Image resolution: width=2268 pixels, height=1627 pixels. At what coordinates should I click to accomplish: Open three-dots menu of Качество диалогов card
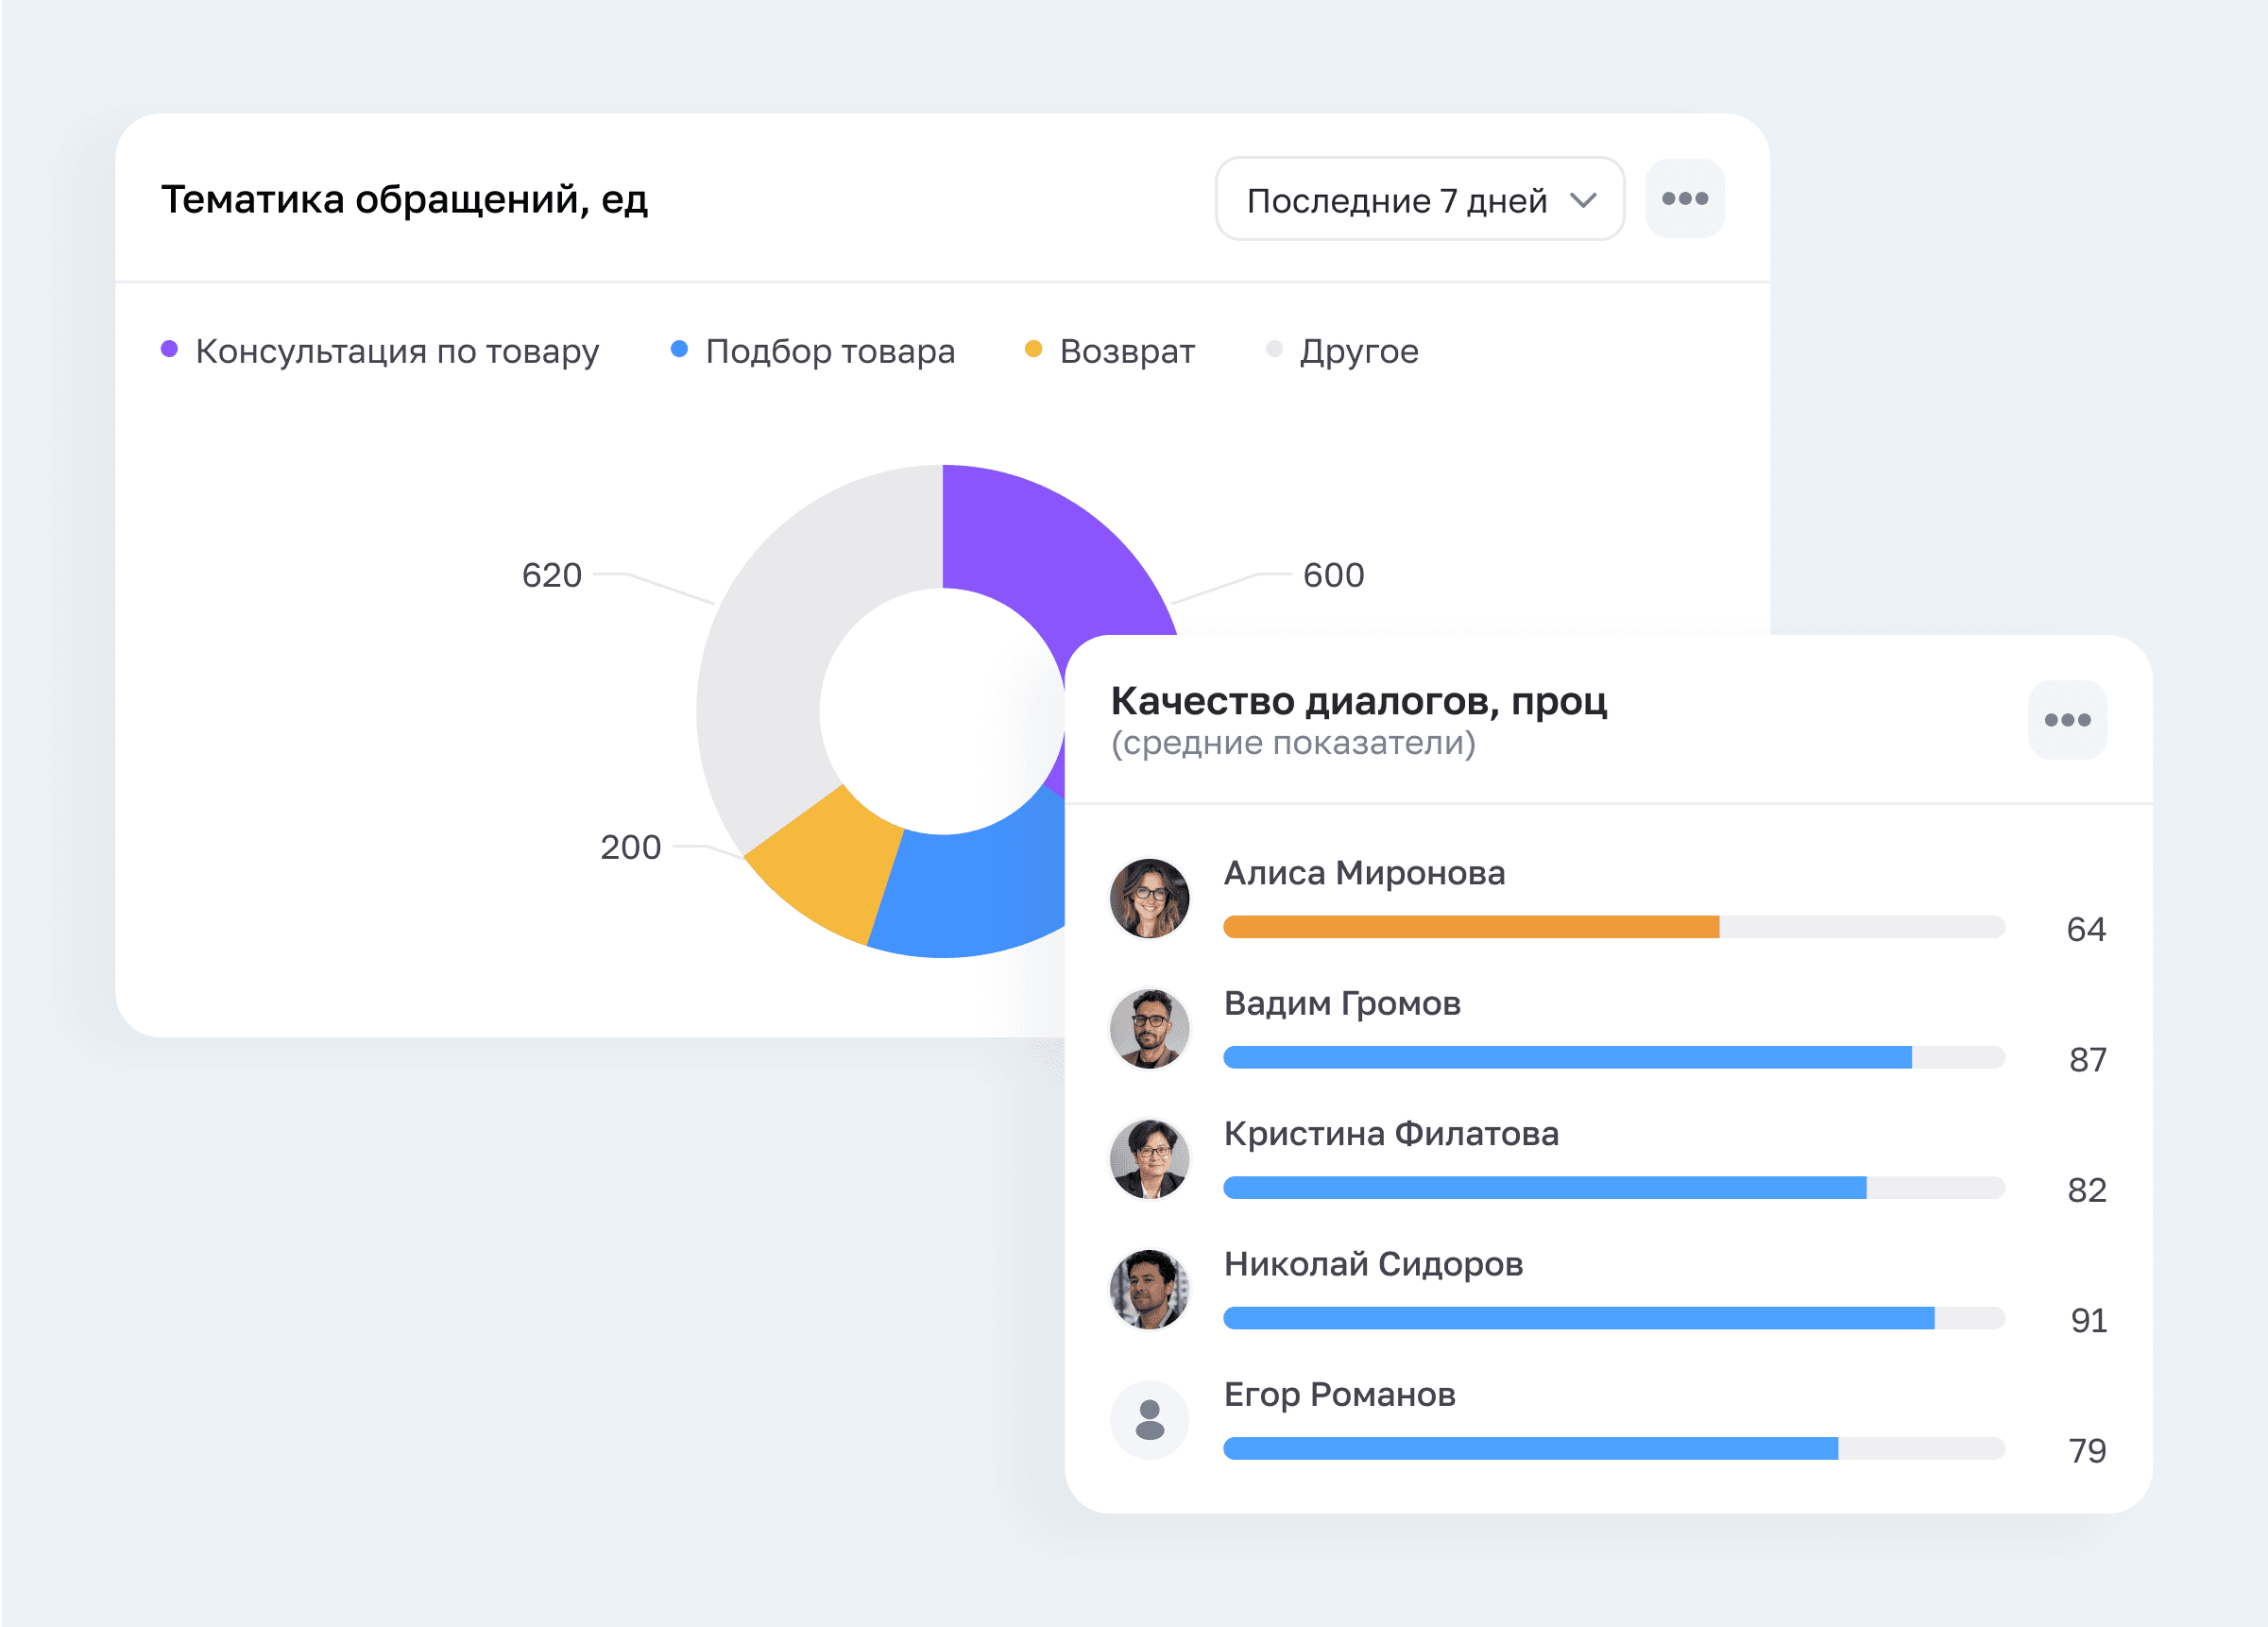click(x=2067, y=720)
